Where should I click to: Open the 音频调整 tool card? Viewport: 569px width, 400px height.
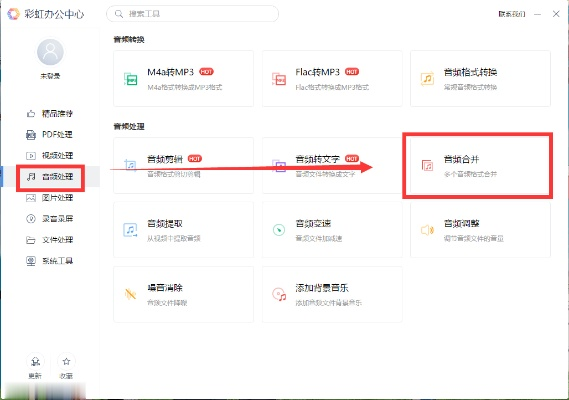[x=480, y=230]
